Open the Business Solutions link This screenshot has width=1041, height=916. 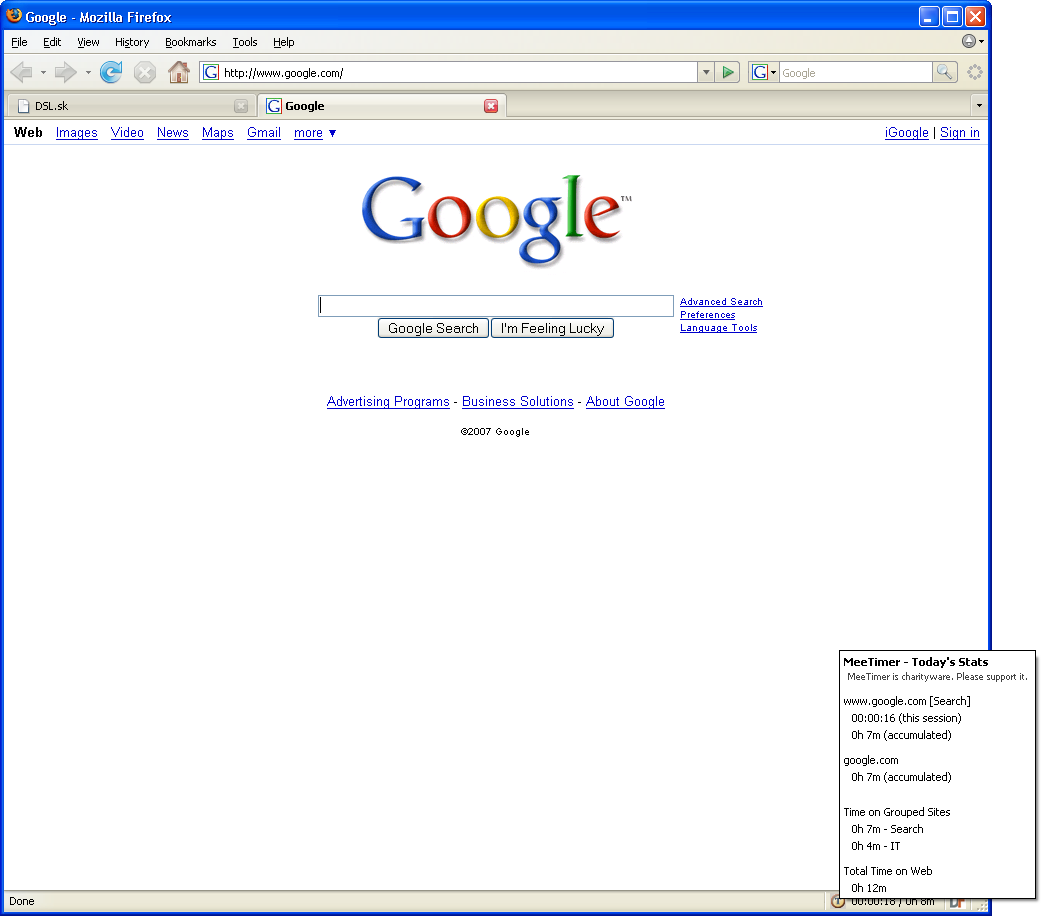tap(518, 402)
